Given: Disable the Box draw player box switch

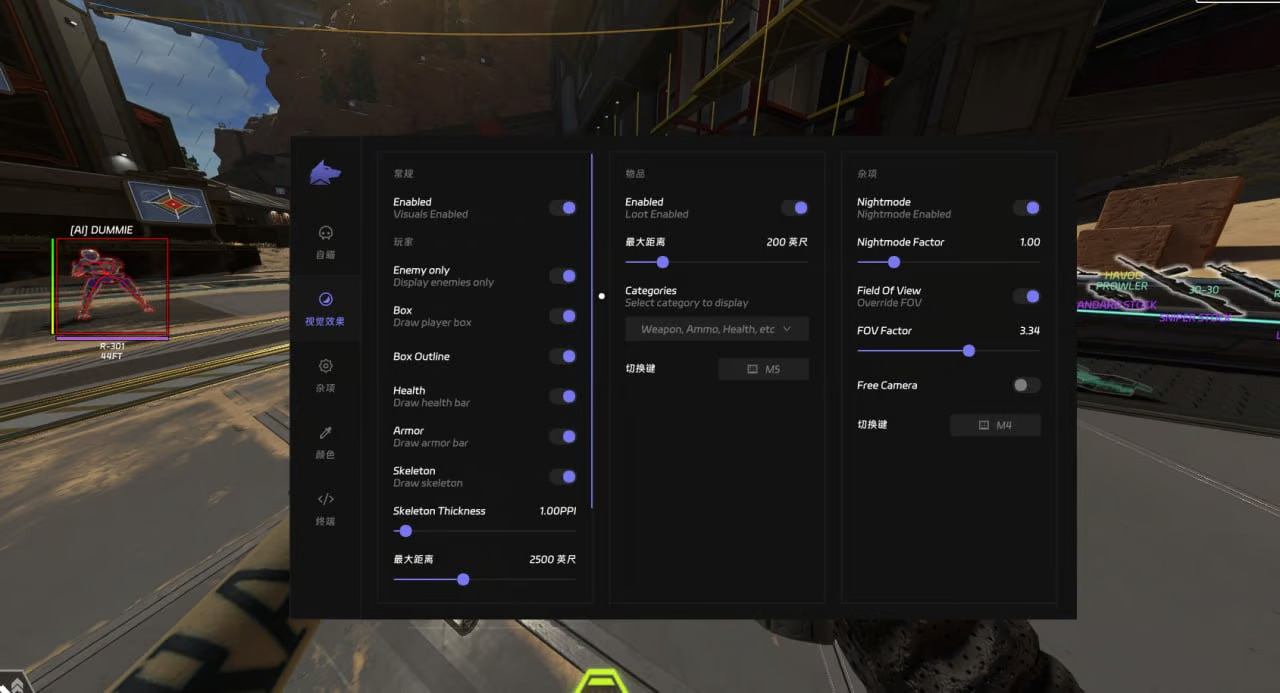Looking at the screenshot, I should pyautogui.click(x=563, y=316).
